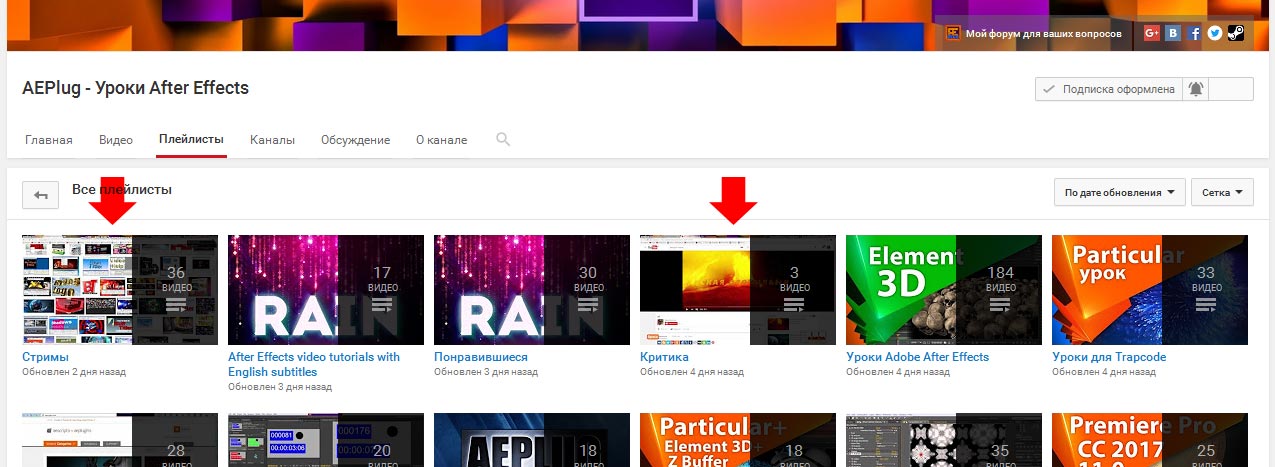Click the Все плейлисты heading text
The height and width of the screenshot is (467, 1275).
click(x=122, y=189)
